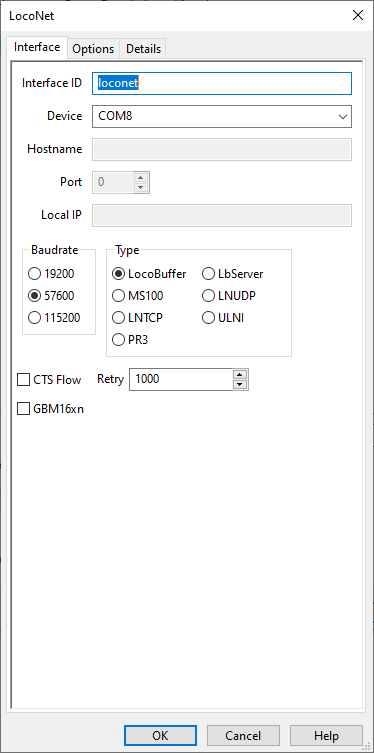The height and width of the screenshot is (753, 374).
Task: Switch to the Details tab
Action: click(143, 49)
